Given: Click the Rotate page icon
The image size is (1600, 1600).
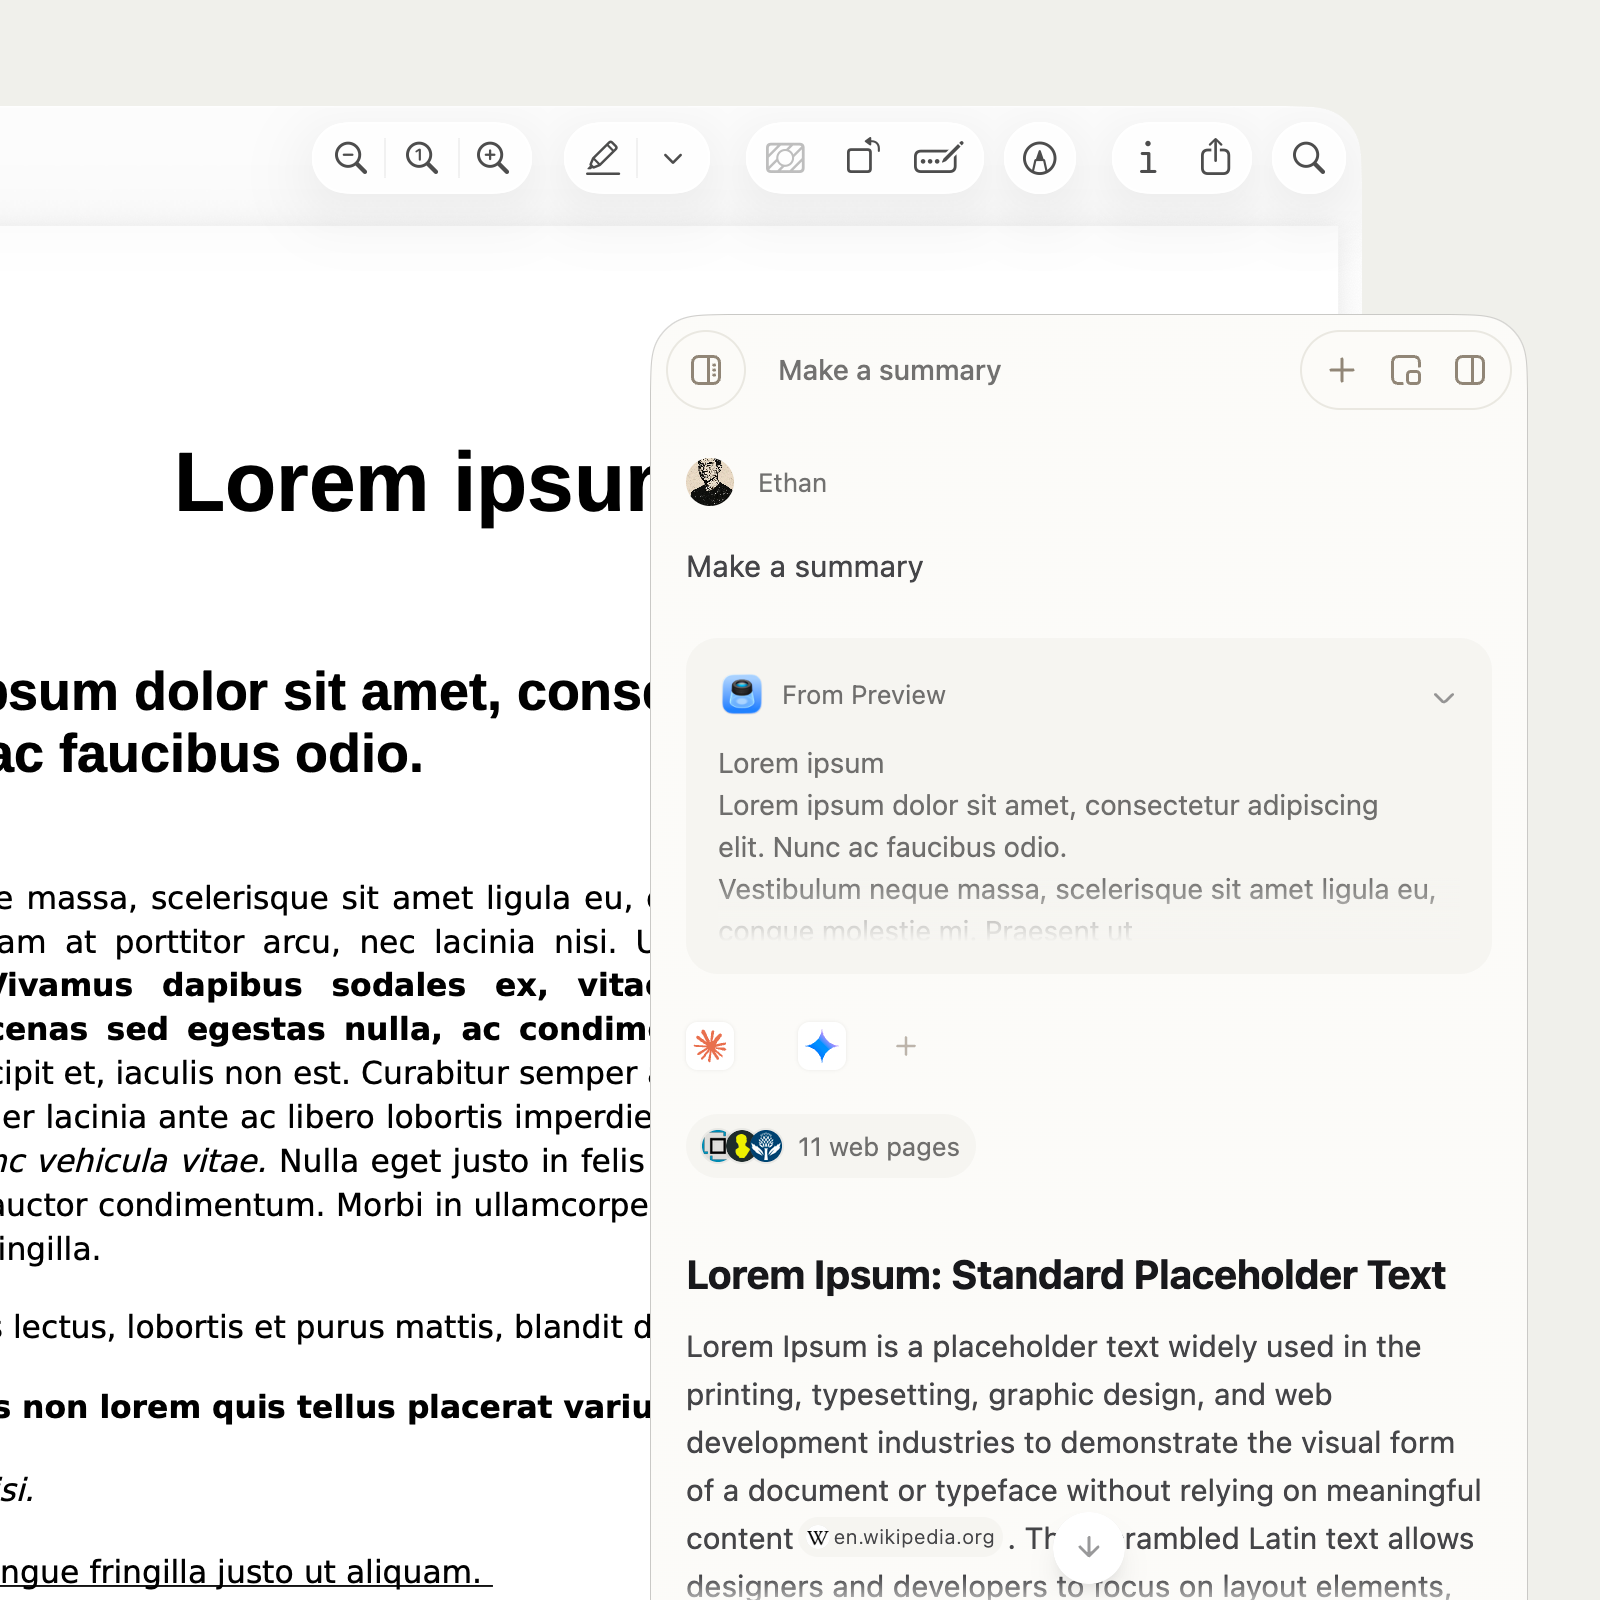Looking at the screenshot, I should tap(863, 157).
